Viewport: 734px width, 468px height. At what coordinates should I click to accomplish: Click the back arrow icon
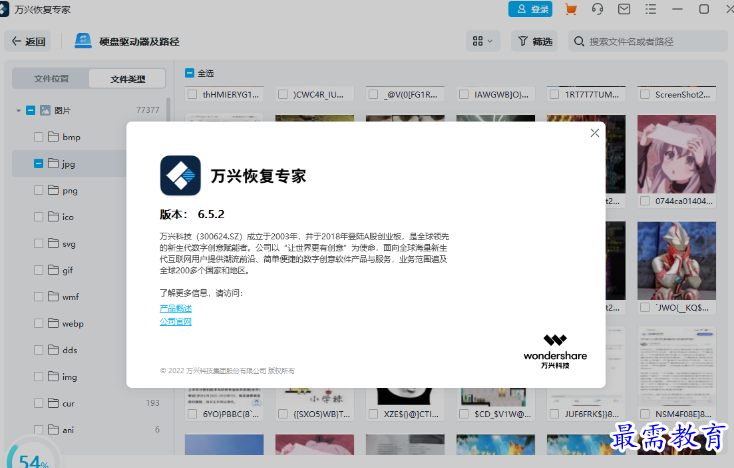click(x=16, y=41)
